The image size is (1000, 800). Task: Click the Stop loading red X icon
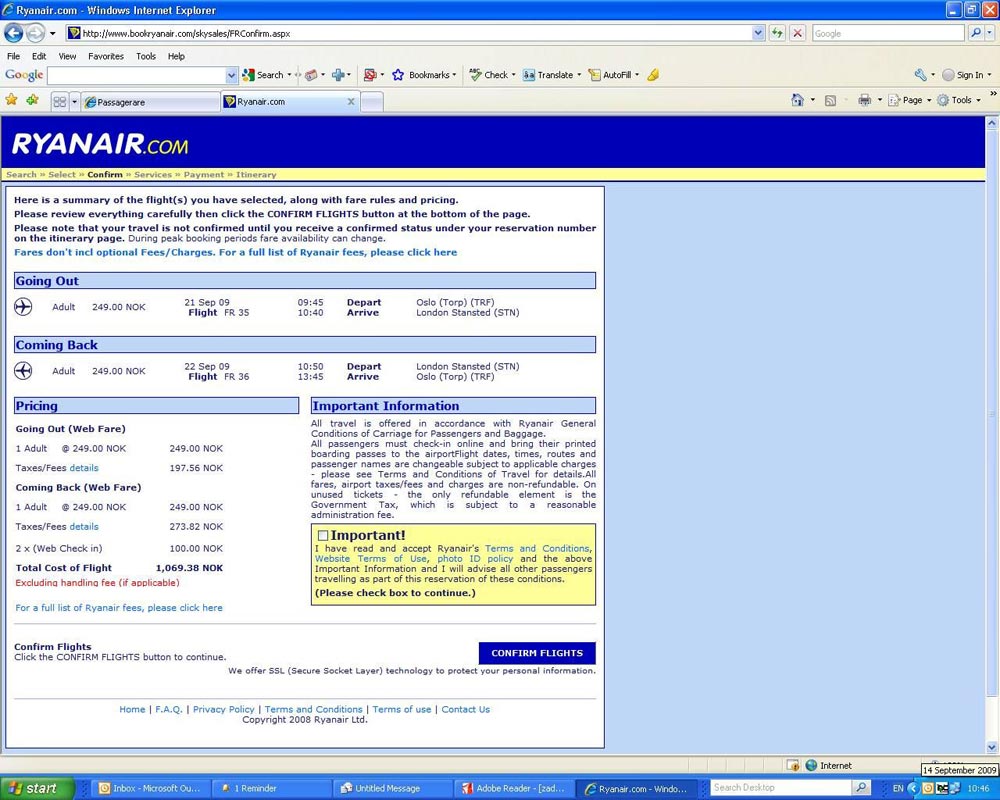tap(797, 33)
